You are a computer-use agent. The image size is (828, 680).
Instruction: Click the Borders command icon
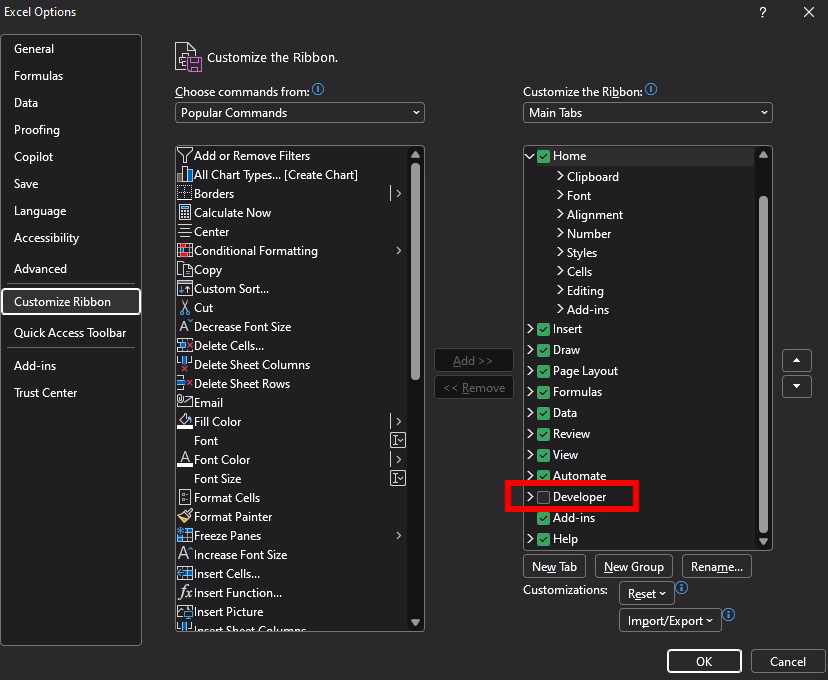(x=184, y=194)
